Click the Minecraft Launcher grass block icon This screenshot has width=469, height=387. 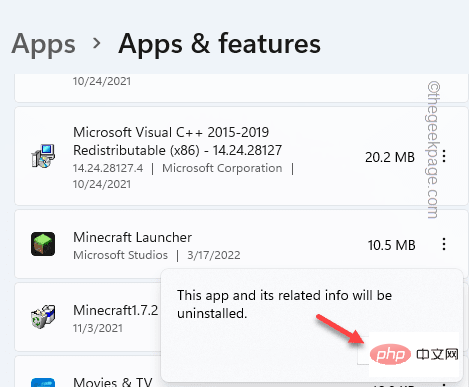point(43,244)
